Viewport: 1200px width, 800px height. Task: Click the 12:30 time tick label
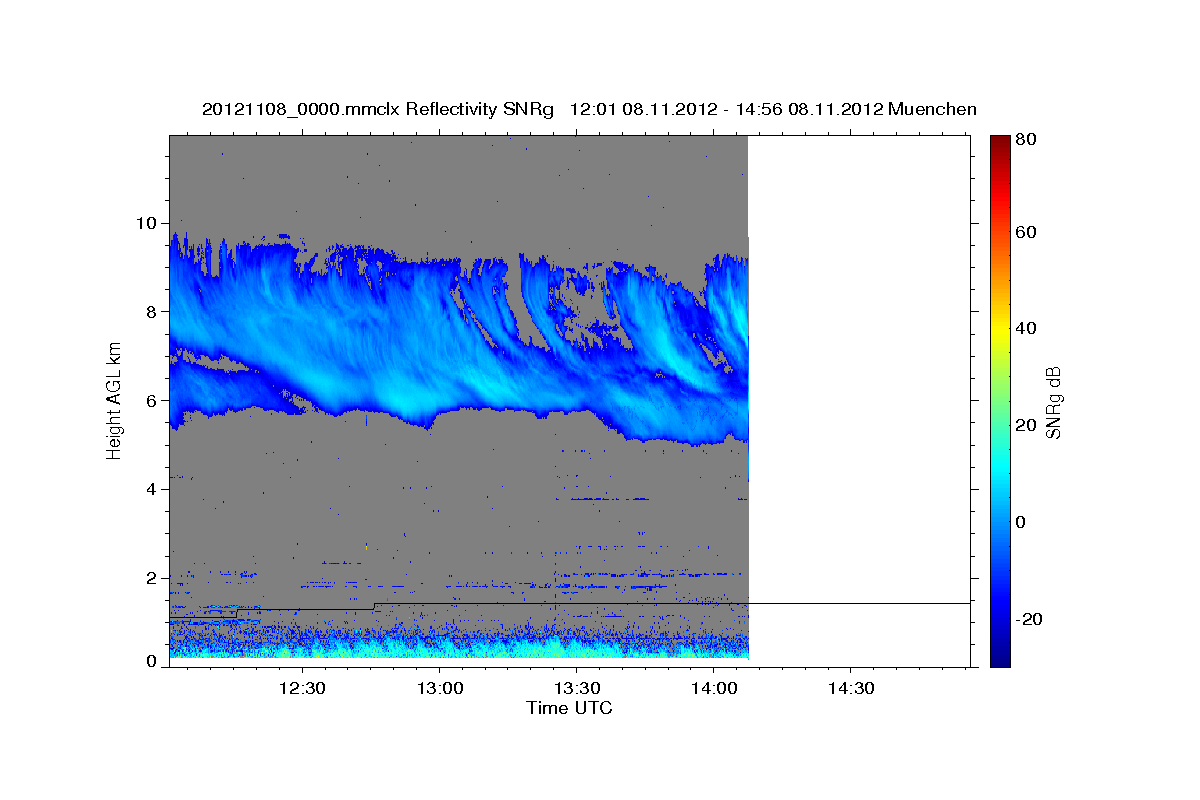click(302, 688)
